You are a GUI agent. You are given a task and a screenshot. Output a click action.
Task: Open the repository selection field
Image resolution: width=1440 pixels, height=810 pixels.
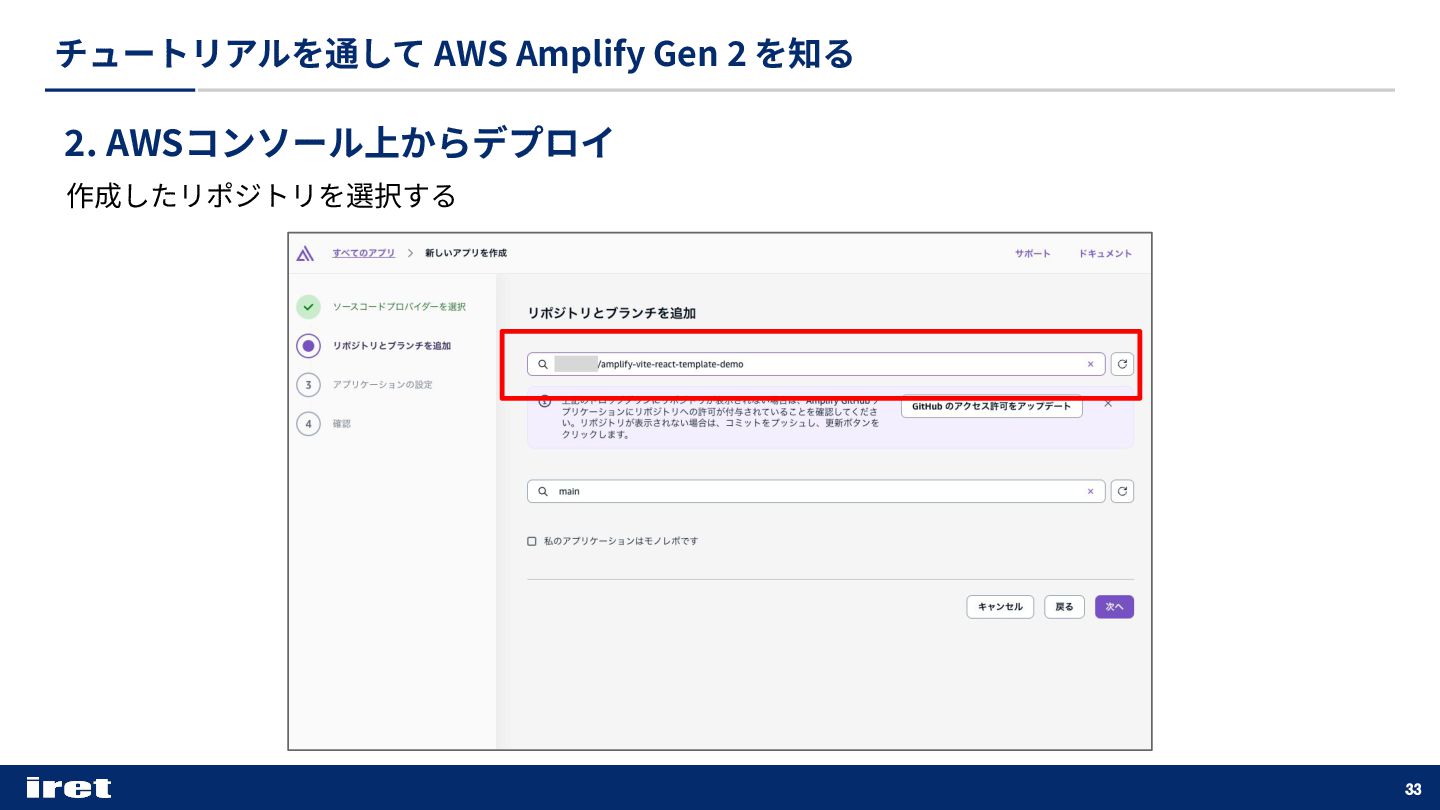pyautogui.click(x=816, y=364)
